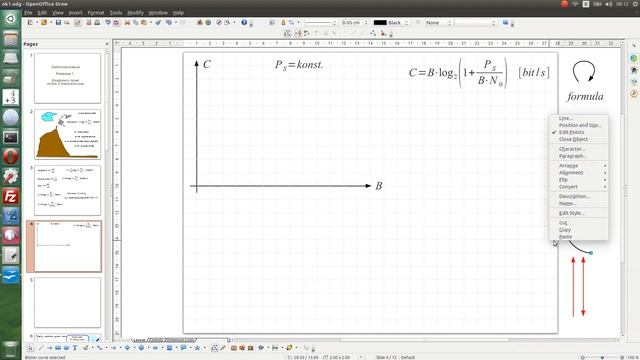Image resolution: width=640 pixels, height=360 pixels.
Task: Select the Ellipse tool
Action: [x=66, y=348]
